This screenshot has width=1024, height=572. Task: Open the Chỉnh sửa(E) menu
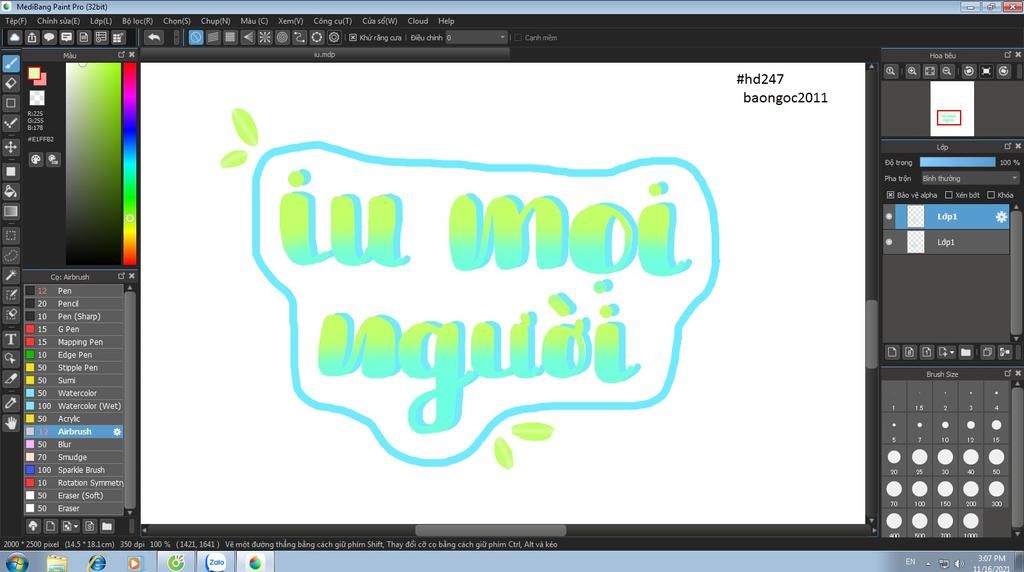point(58,21)
